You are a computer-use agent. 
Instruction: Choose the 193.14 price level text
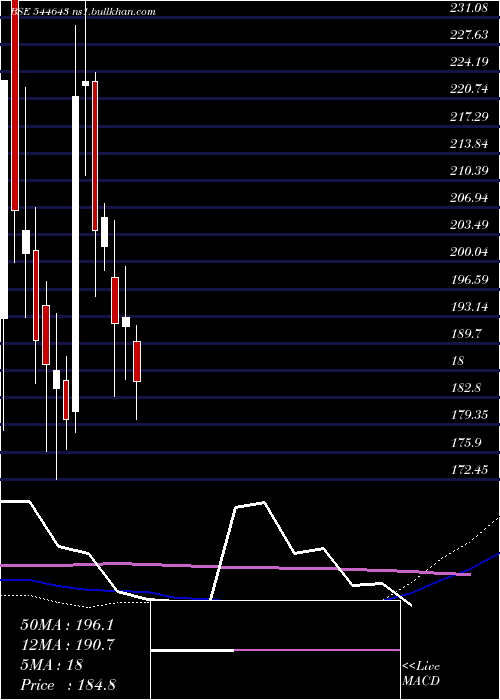pos(469,306)
